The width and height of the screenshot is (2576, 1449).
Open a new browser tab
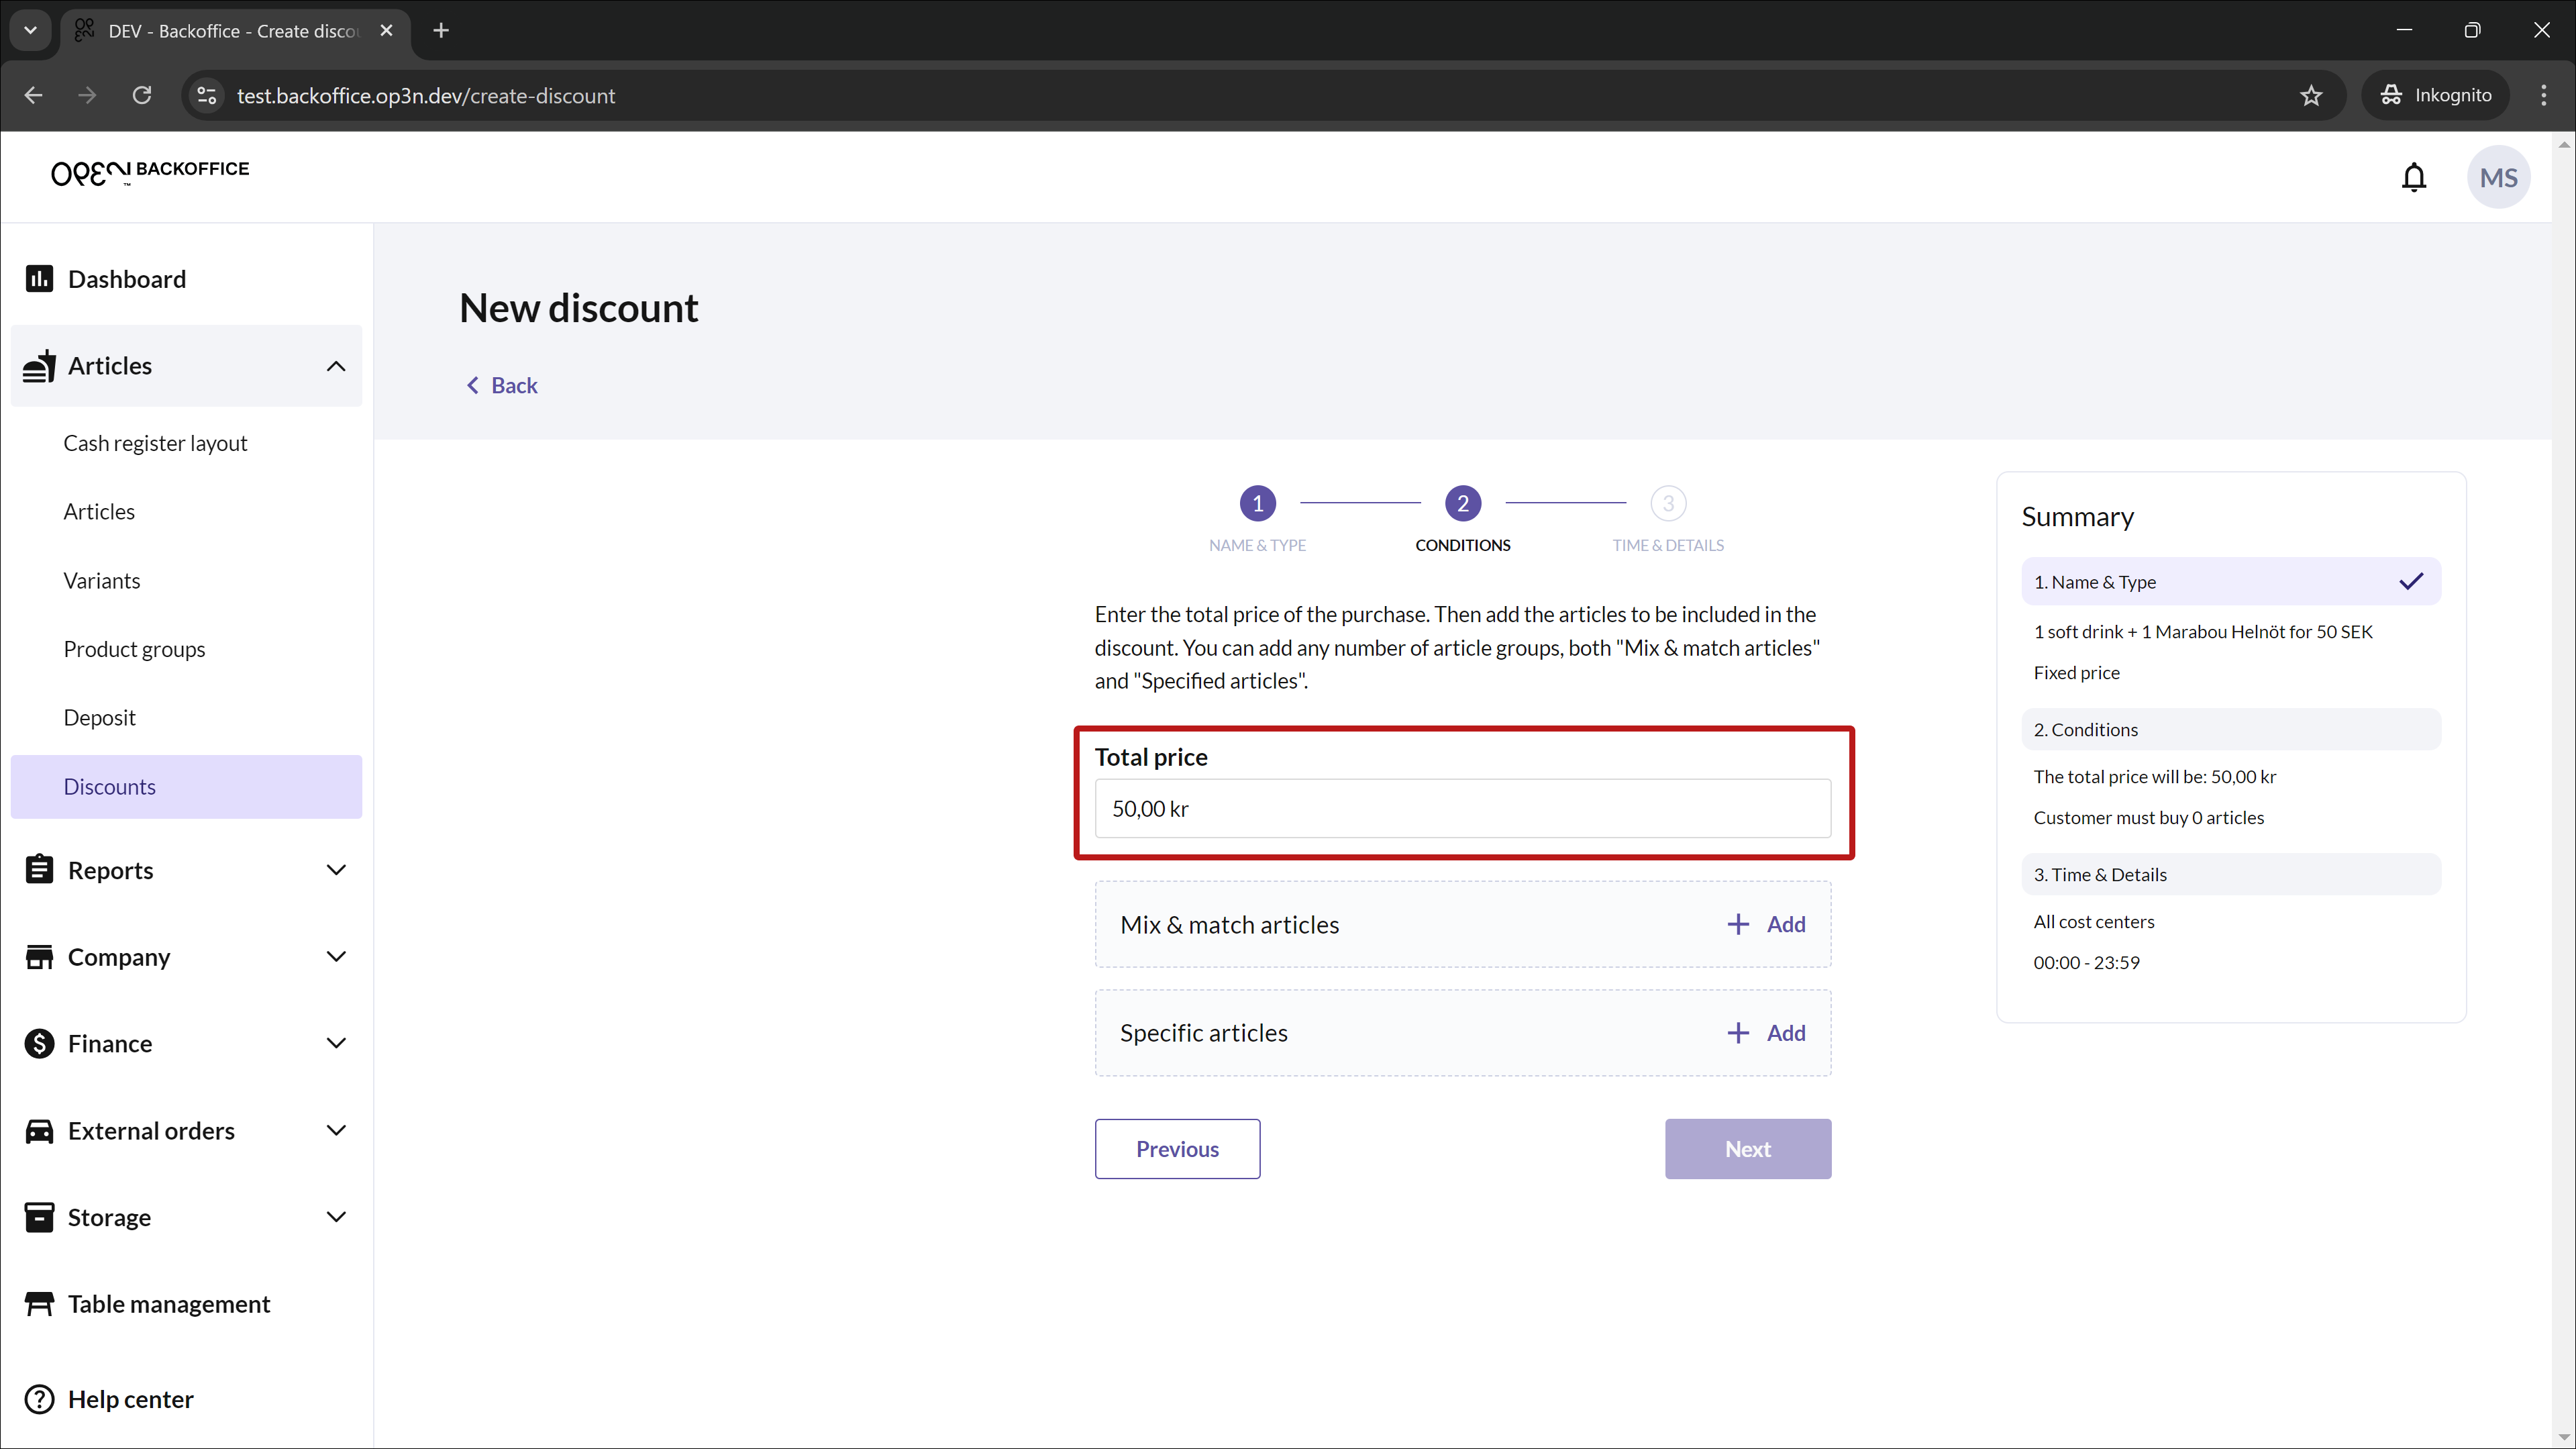[441, 31]
